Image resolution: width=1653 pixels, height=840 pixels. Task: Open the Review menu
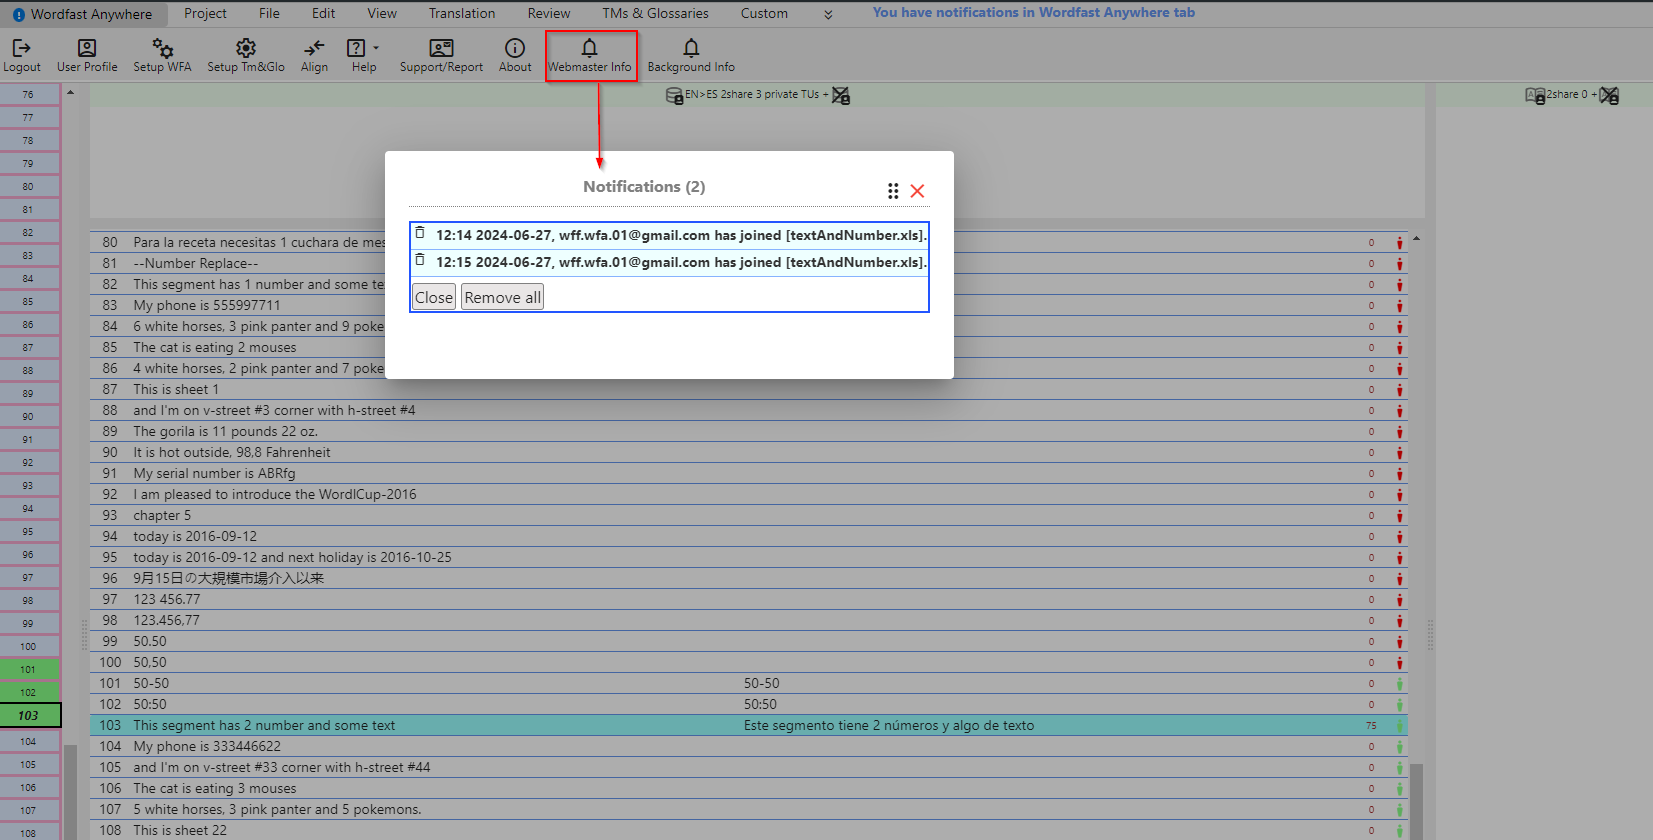(x=549, y=13)
